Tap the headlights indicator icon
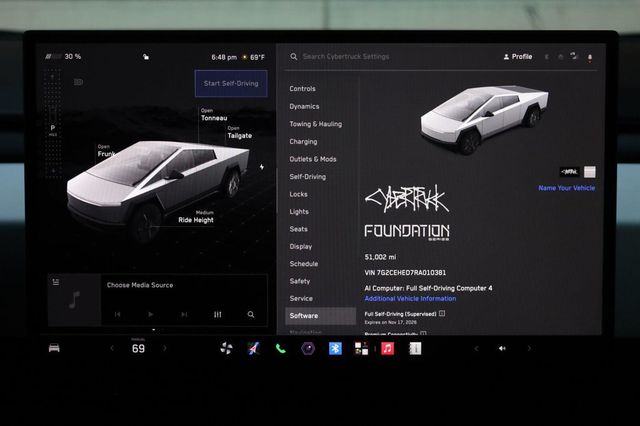This screenshot has height=426, width=640. point(78,82)
